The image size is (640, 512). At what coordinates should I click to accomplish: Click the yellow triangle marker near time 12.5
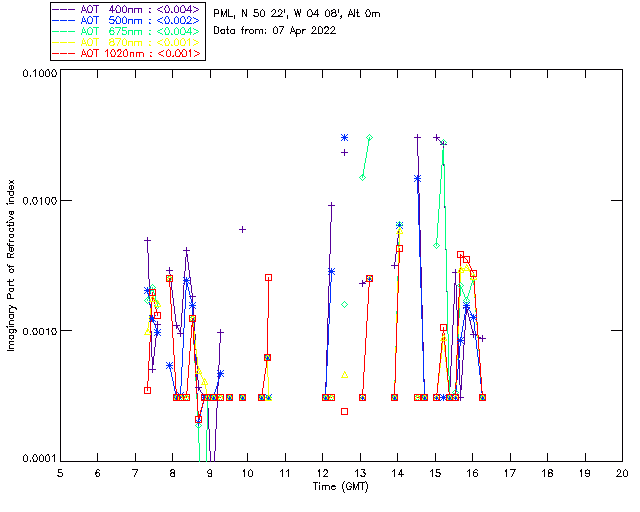tap(344, 374)
